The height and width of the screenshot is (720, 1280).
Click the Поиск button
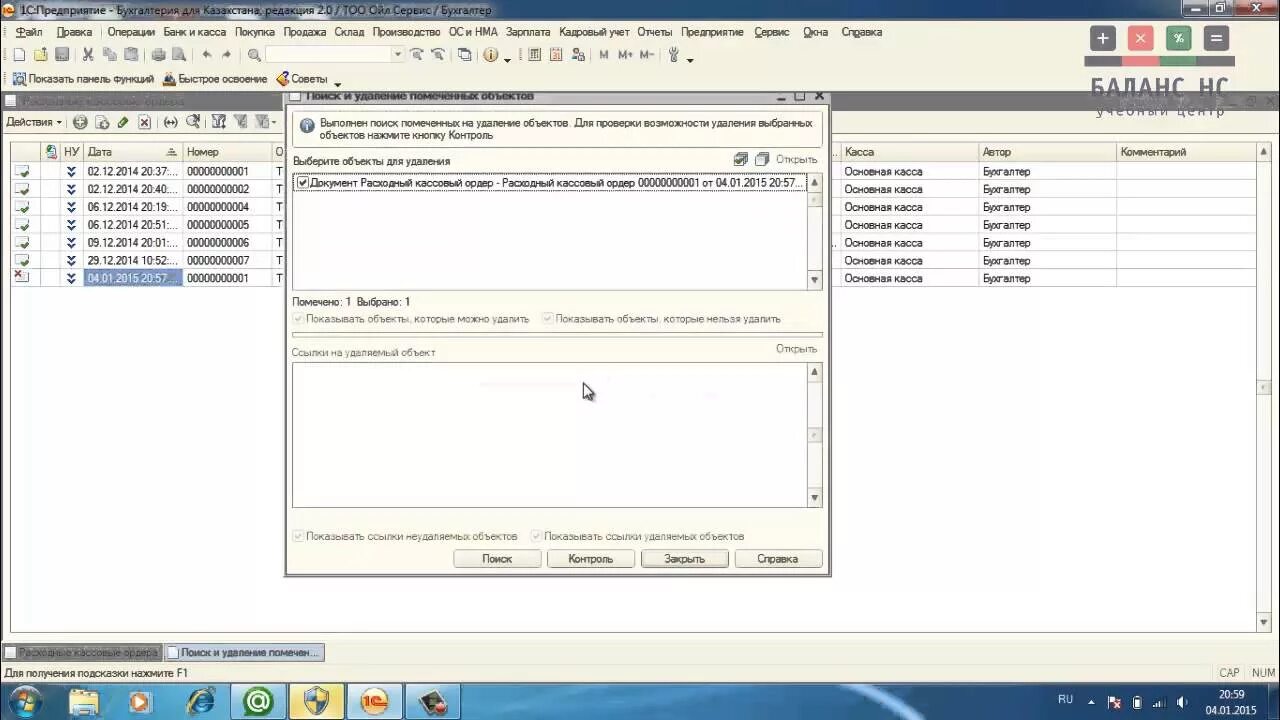coord(497,559)
